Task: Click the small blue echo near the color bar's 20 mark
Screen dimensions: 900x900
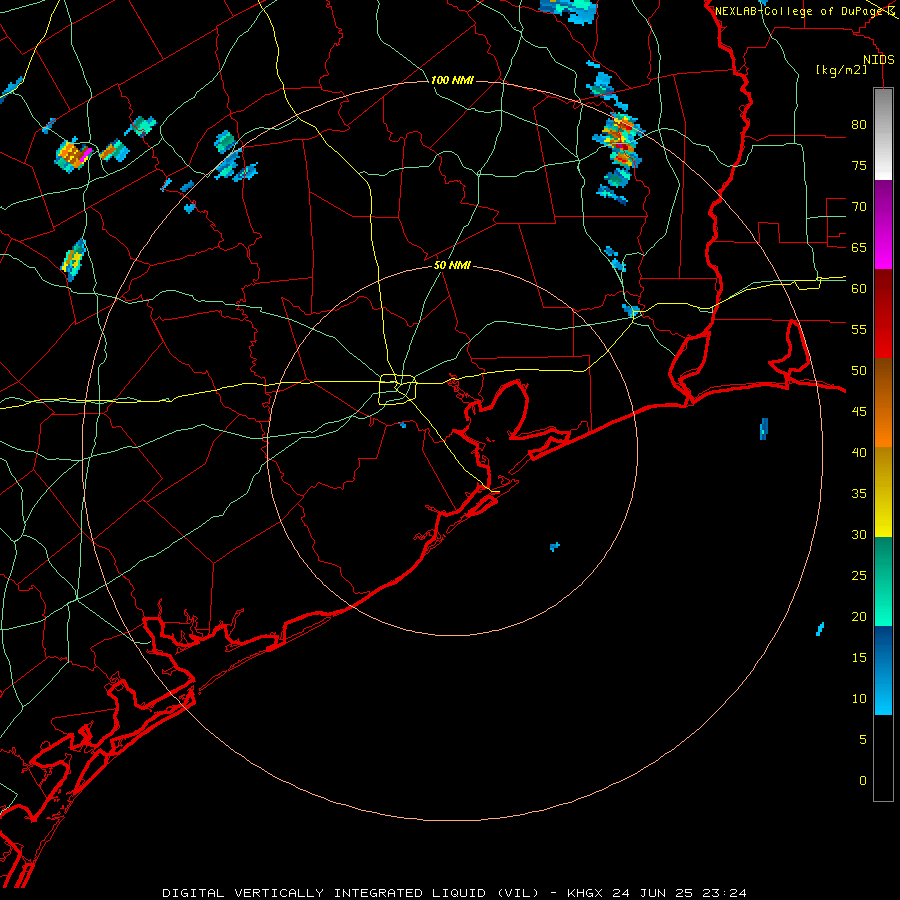Action: click(x=820, y=629)
